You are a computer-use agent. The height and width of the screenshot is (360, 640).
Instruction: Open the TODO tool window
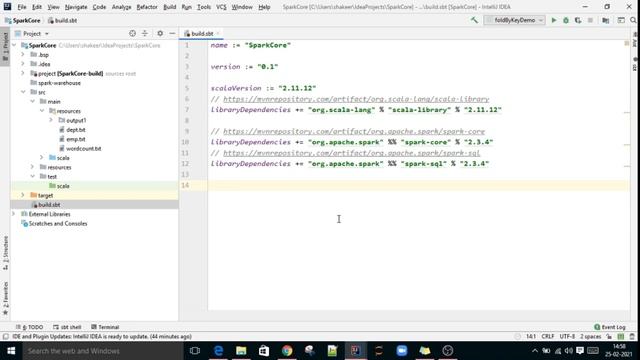pyautogui.click(x=29, y=327)
